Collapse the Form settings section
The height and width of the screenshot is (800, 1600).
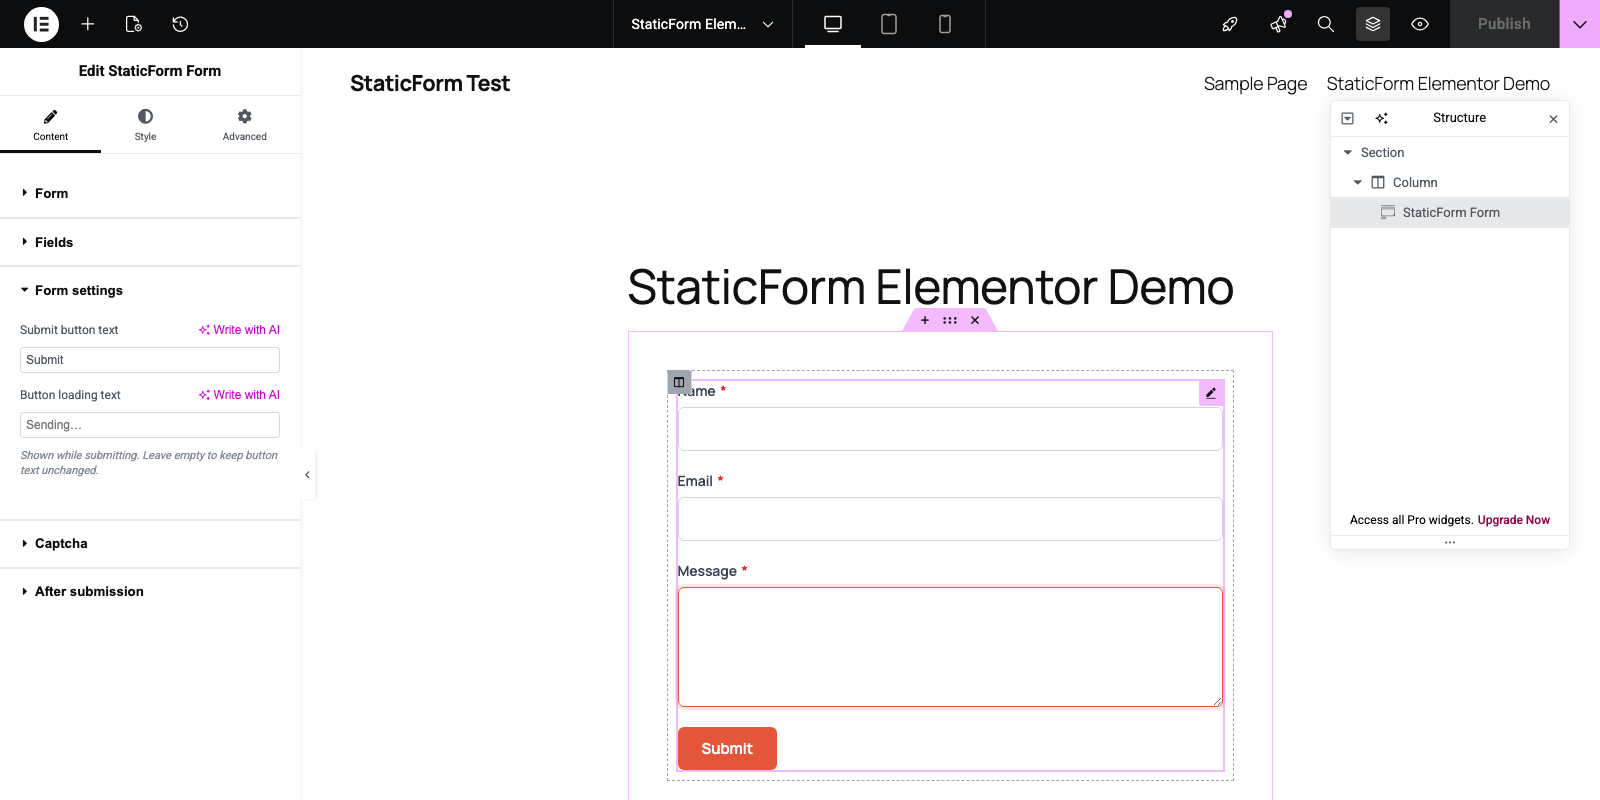pos(150,290)
